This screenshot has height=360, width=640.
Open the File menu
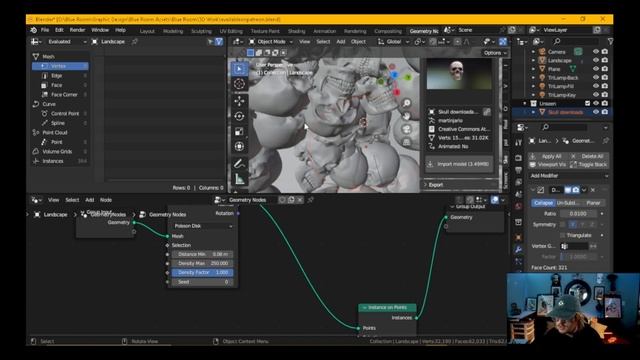point(45,30)
